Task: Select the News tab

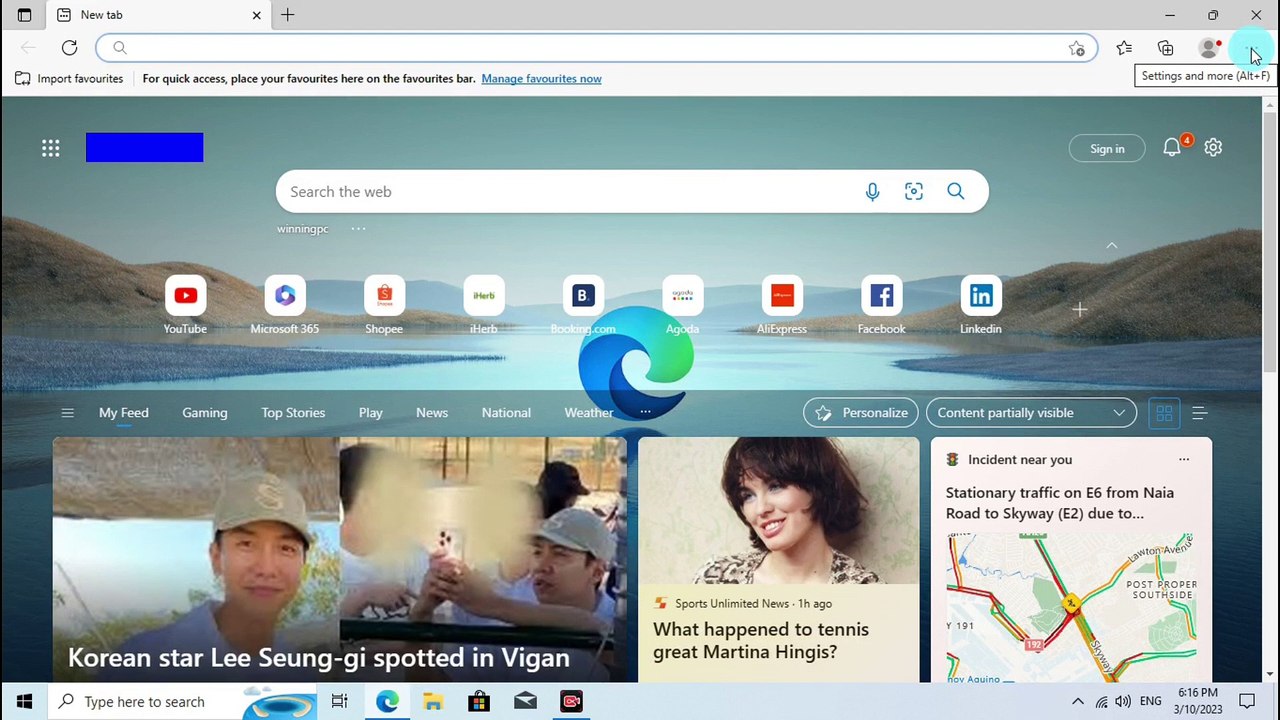Action: point(432,413)
